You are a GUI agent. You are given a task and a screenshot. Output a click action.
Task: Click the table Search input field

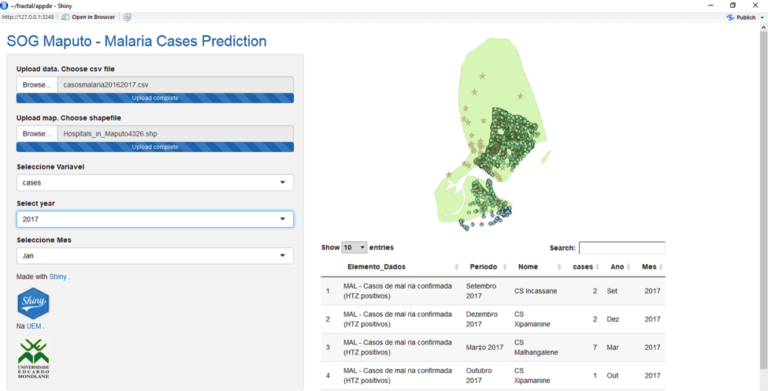tap(622, 248)
